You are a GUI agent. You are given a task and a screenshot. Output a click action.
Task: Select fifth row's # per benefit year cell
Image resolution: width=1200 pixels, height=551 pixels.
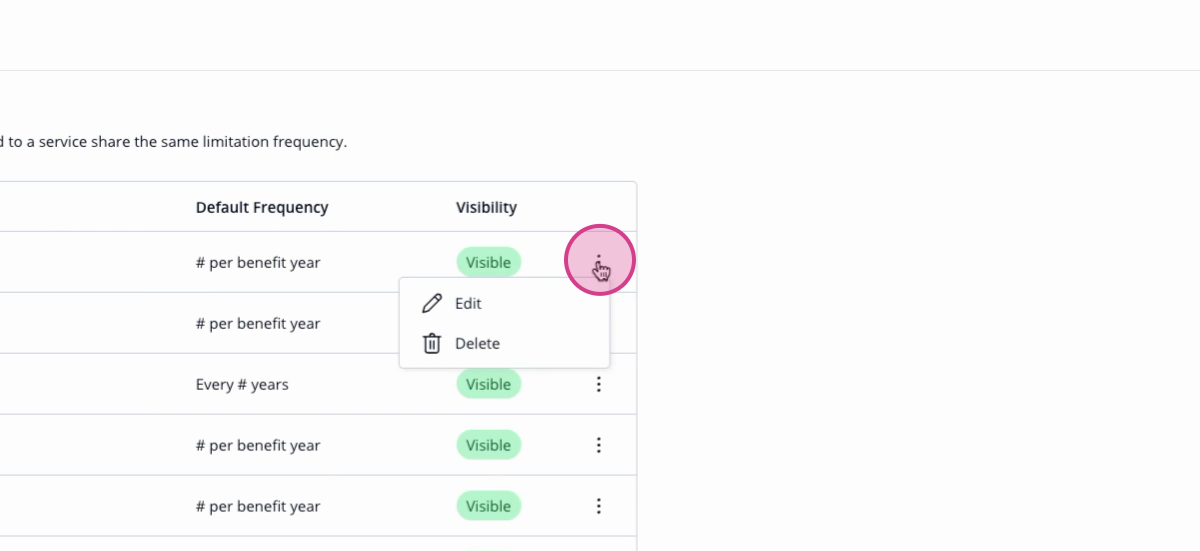[258, 506]
